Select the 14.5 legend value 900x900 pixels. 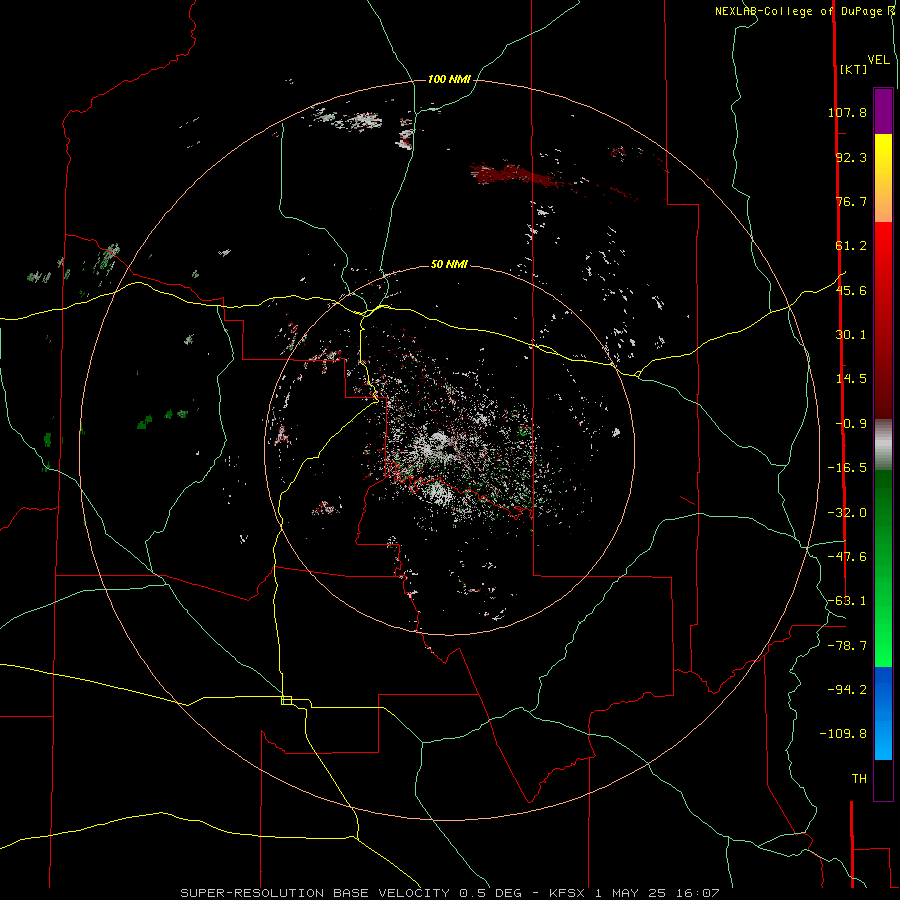851,379
